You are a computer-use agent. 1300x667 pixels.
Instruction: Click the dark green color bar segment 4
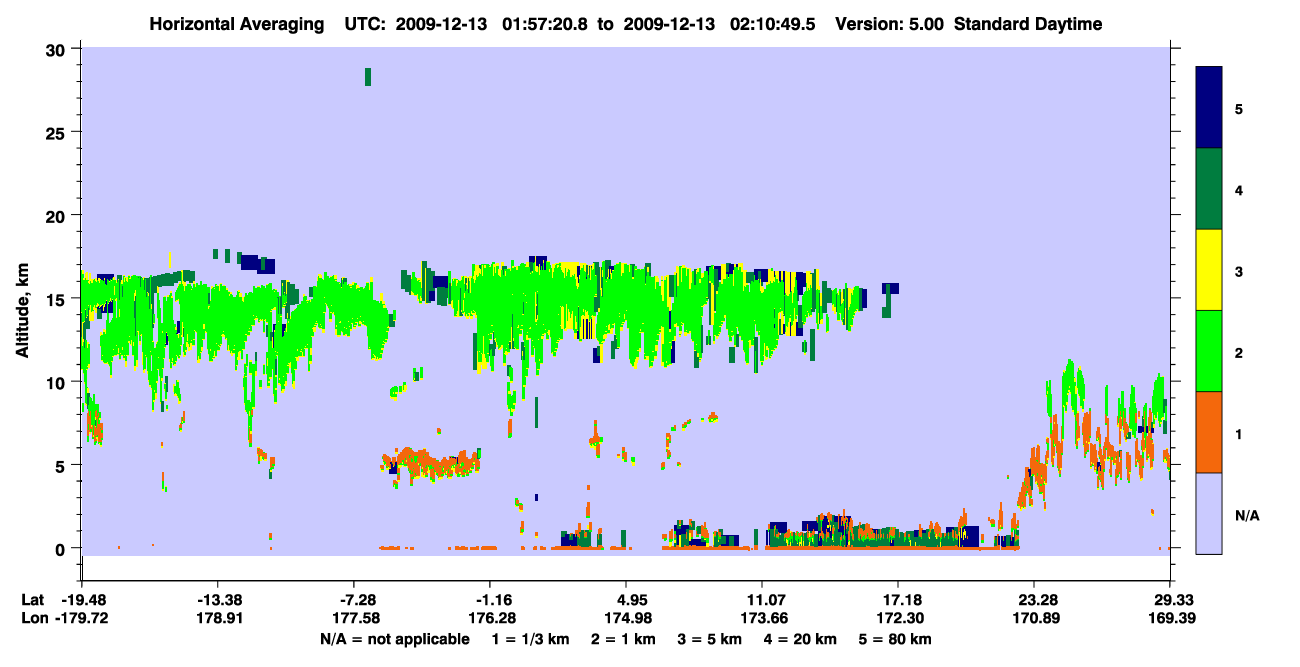point(1209,188)
